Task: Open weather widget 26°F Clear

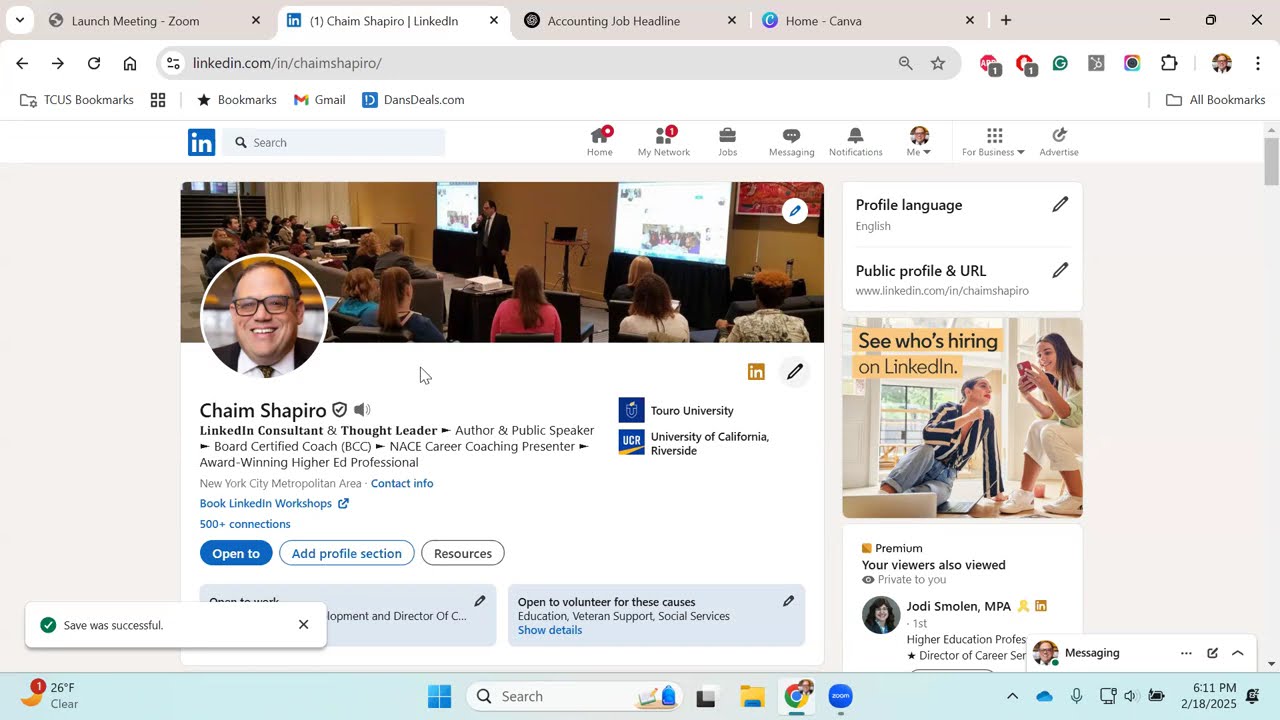Action: (x=50, y=696)
